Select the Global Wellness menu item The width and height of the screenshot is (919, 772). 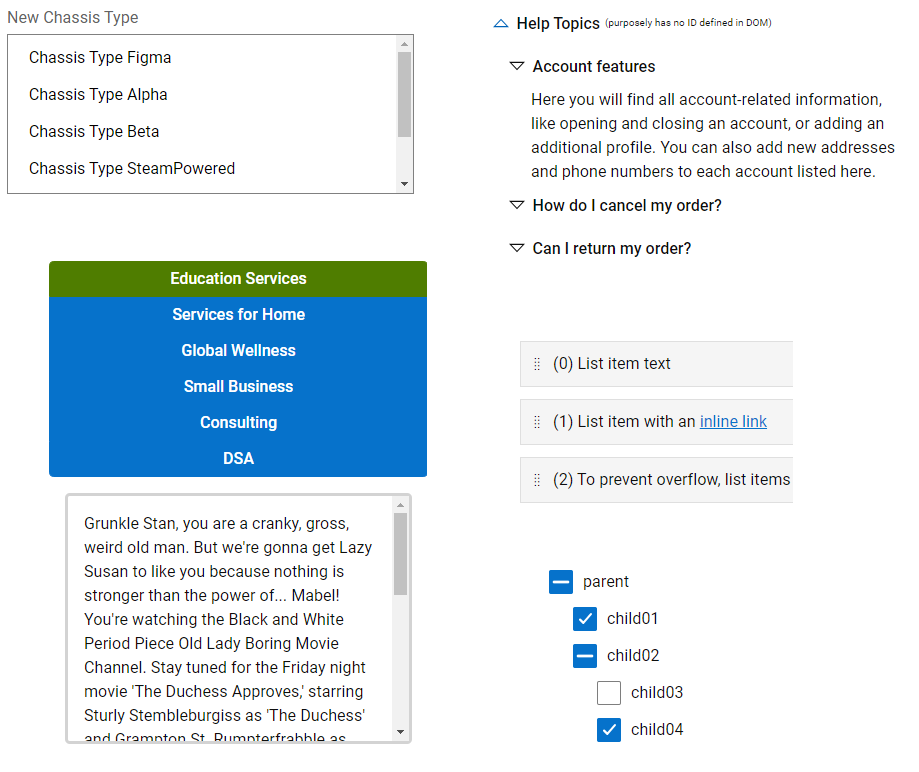pyautogui.click(x=238, y=351)
